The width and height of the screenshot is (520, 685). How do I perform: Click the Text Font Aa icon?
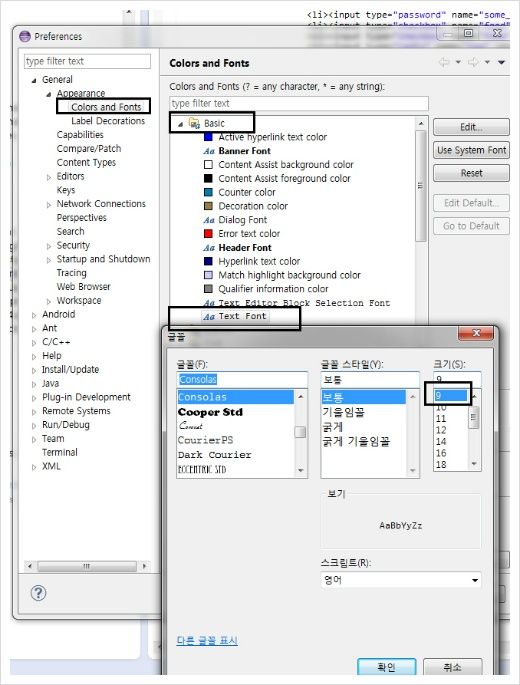point(209,316)
